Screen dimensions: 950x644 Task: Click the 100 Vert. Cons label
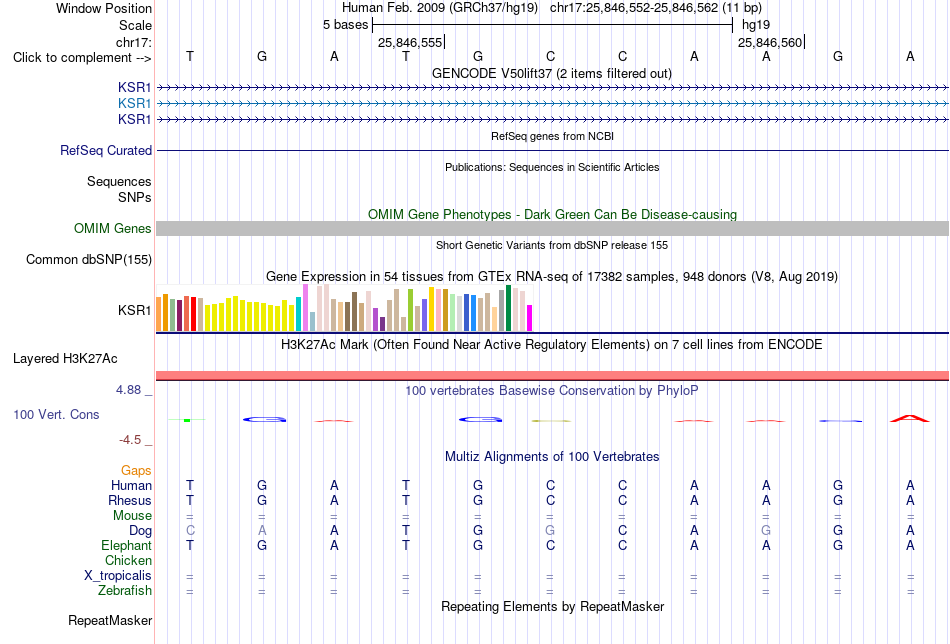click(x=56, y=414)
